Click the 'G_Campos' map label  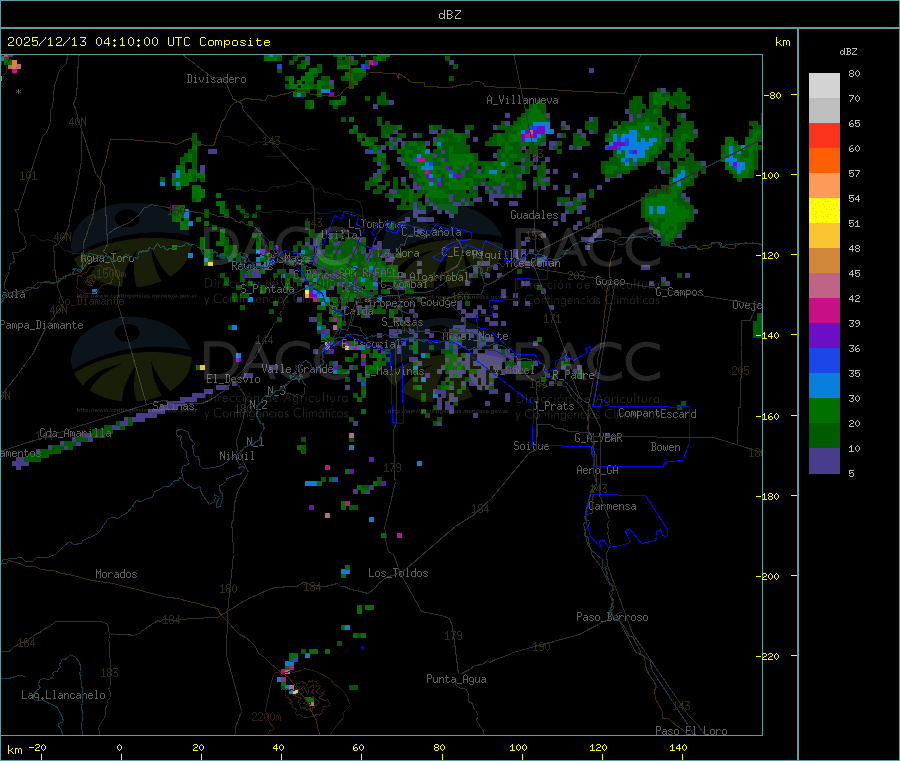[679, 292]
